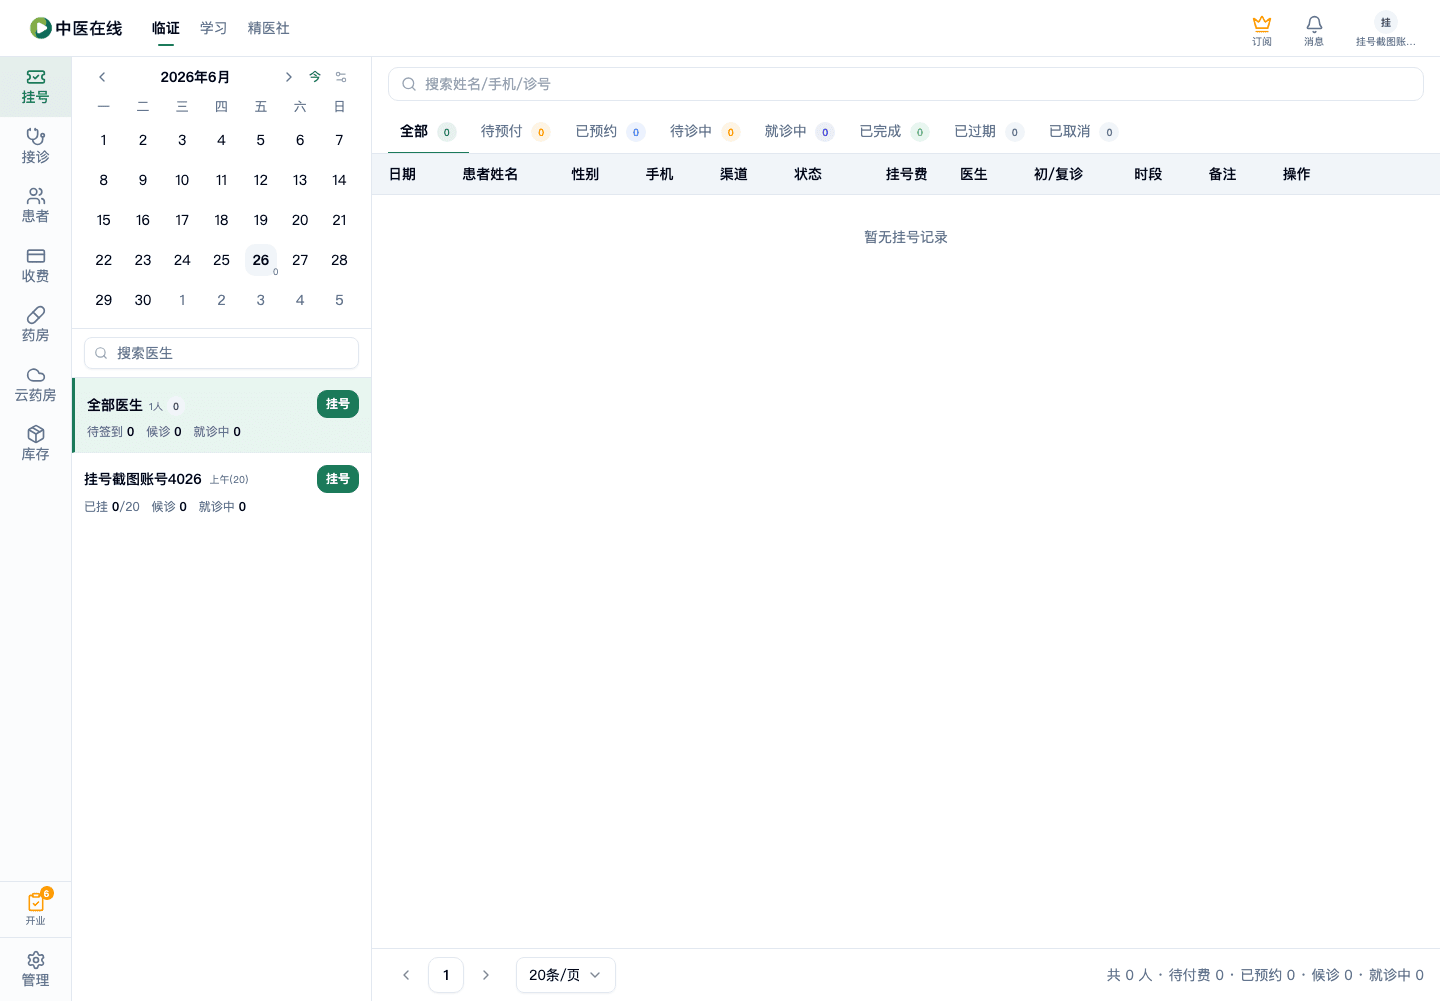The width and height of the screenshot is (1440, 1001).
Task: Open the 开业 checklist icon
Action: (35, 908)
